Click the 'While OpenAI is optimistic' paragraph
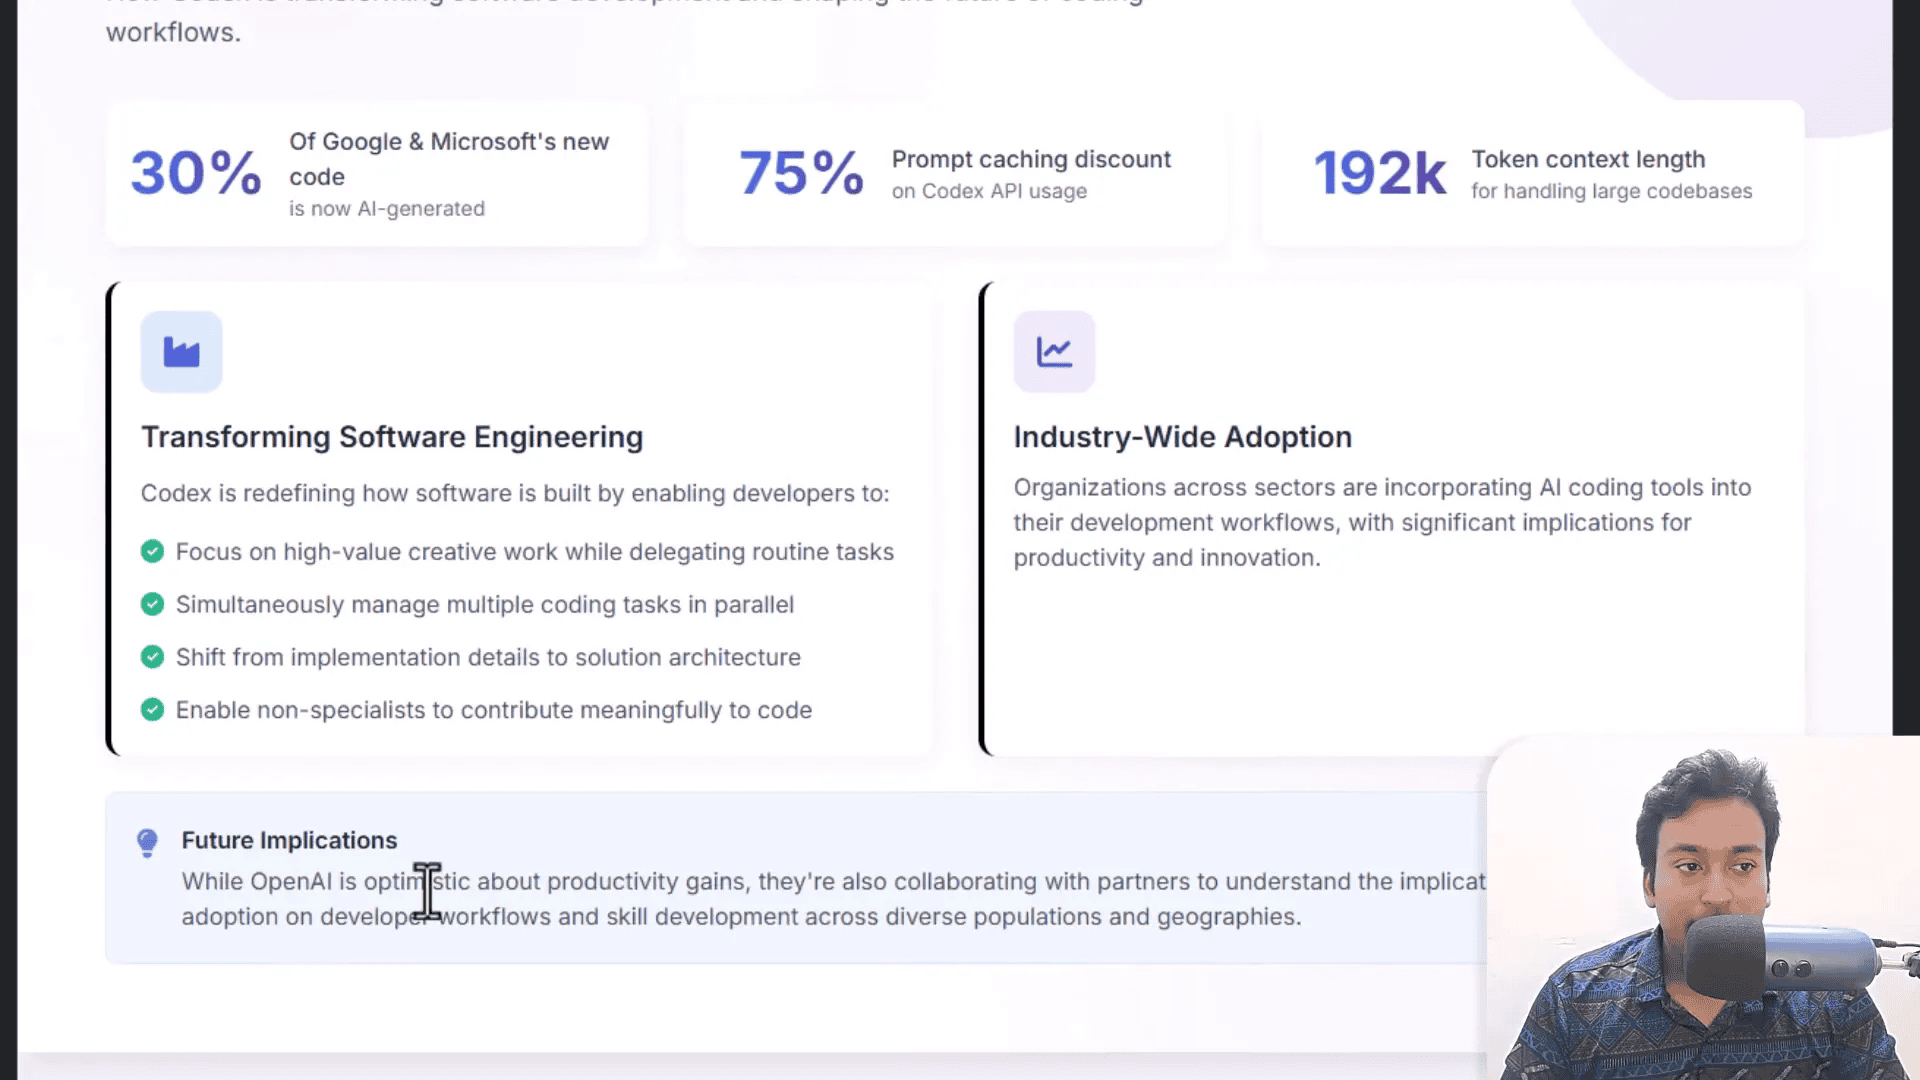1920x1080 pixels. (x=833, y=899)
